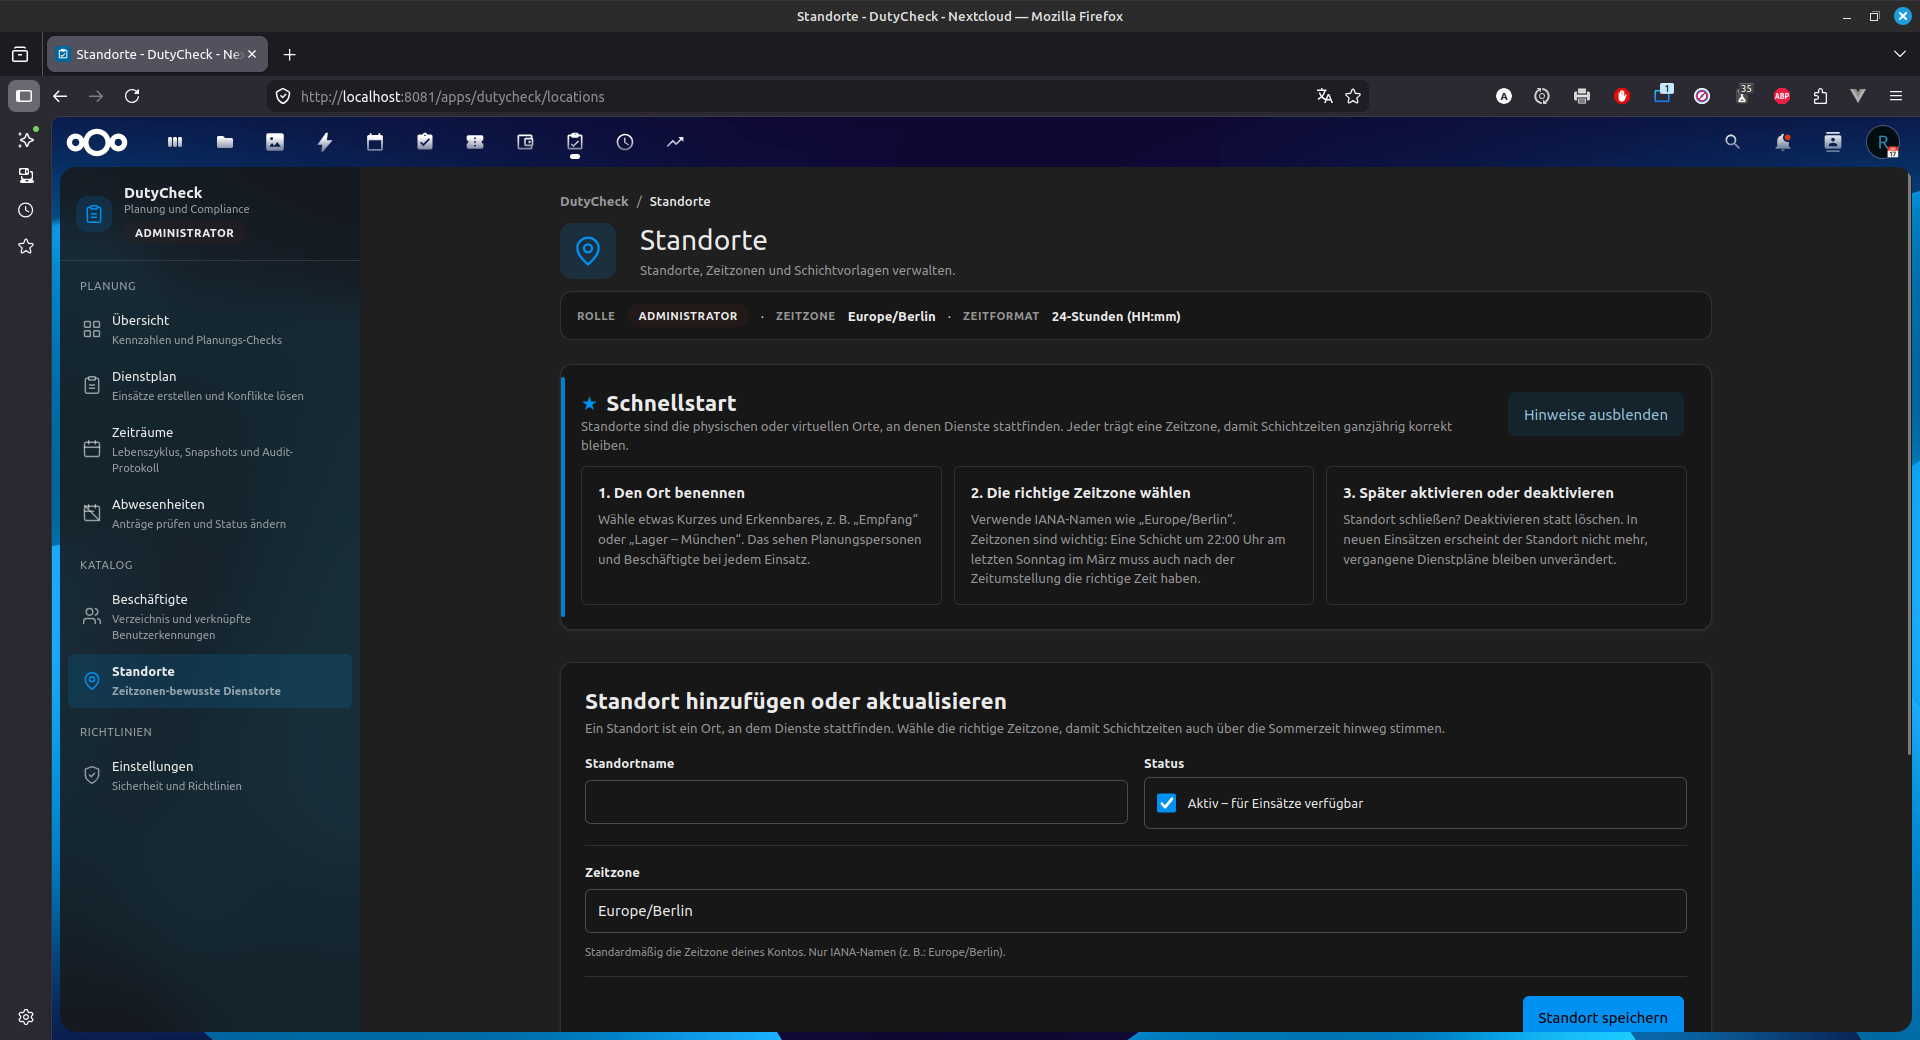Click the printer extension icon
The height and width of the screenshot is (1040, 1920).
pyautogui.click(x=1582, y=96)
